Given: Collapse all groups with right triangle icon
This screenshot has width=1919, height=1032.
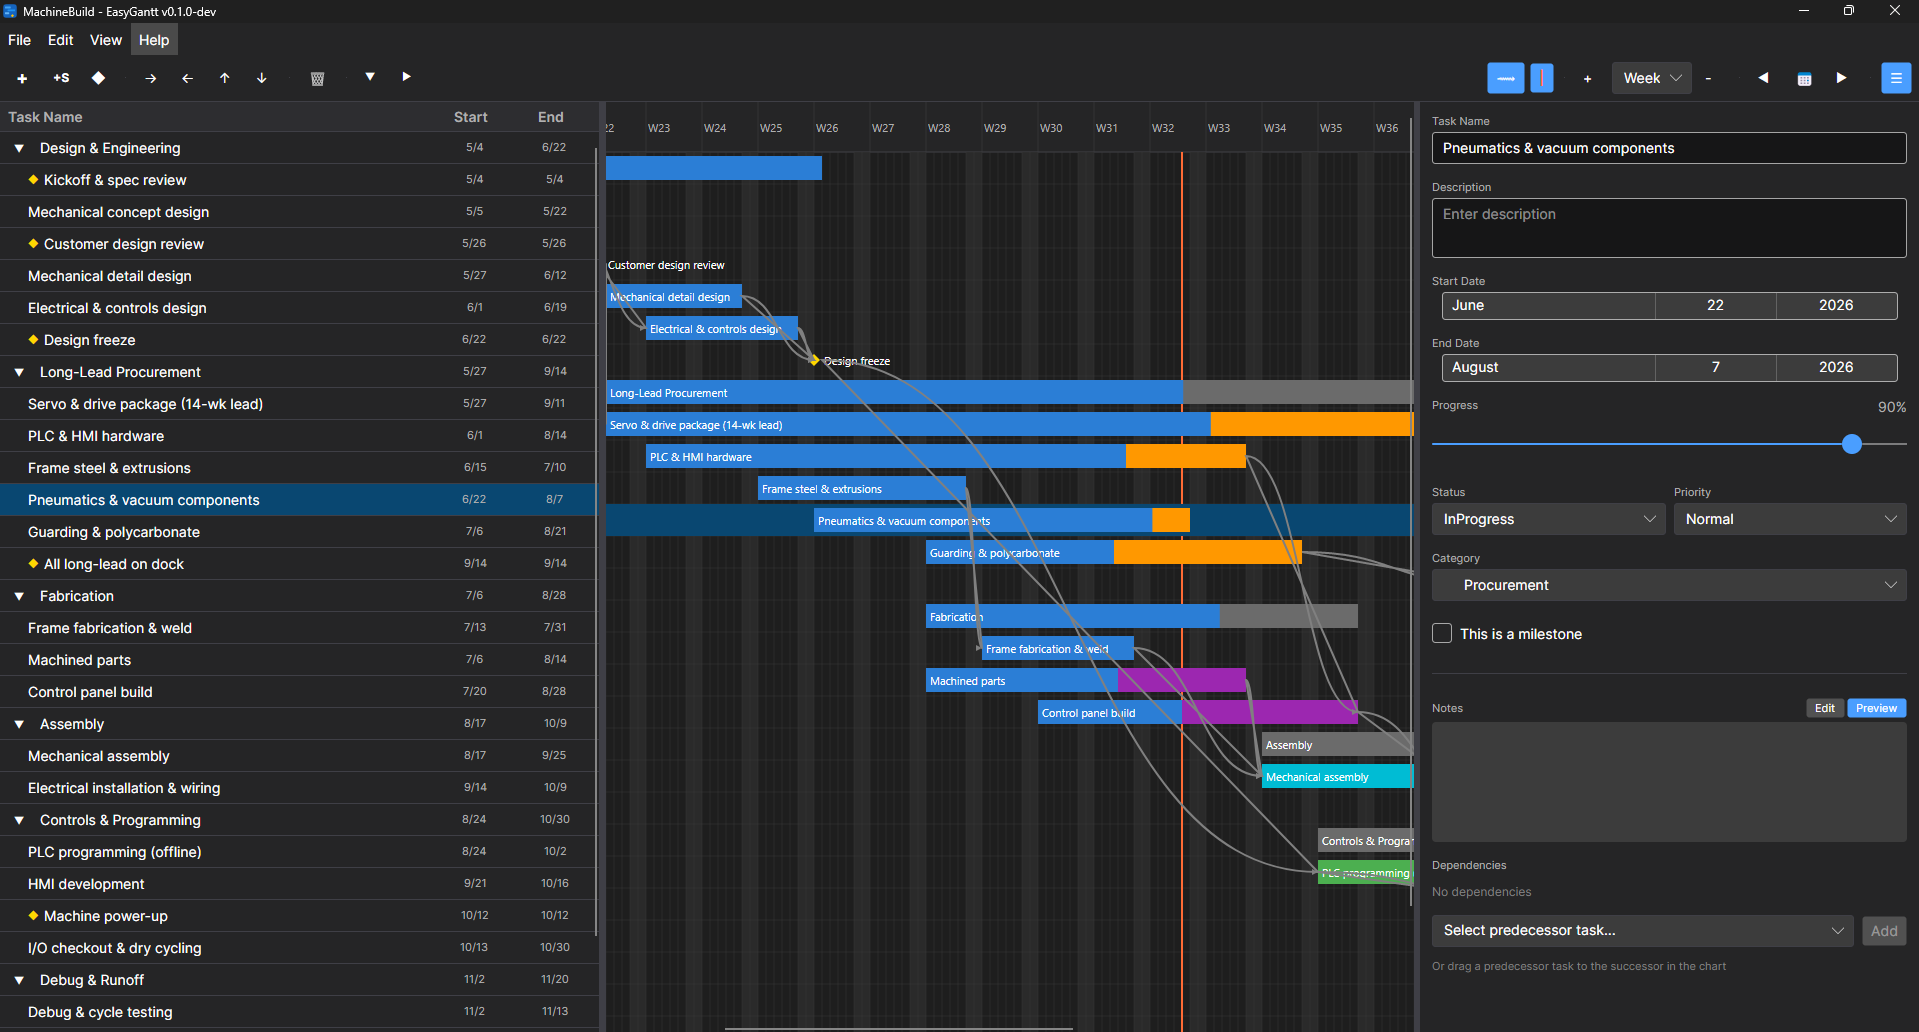Looking at the screenshot, I should pyautogui.click(x=406, y=77).
